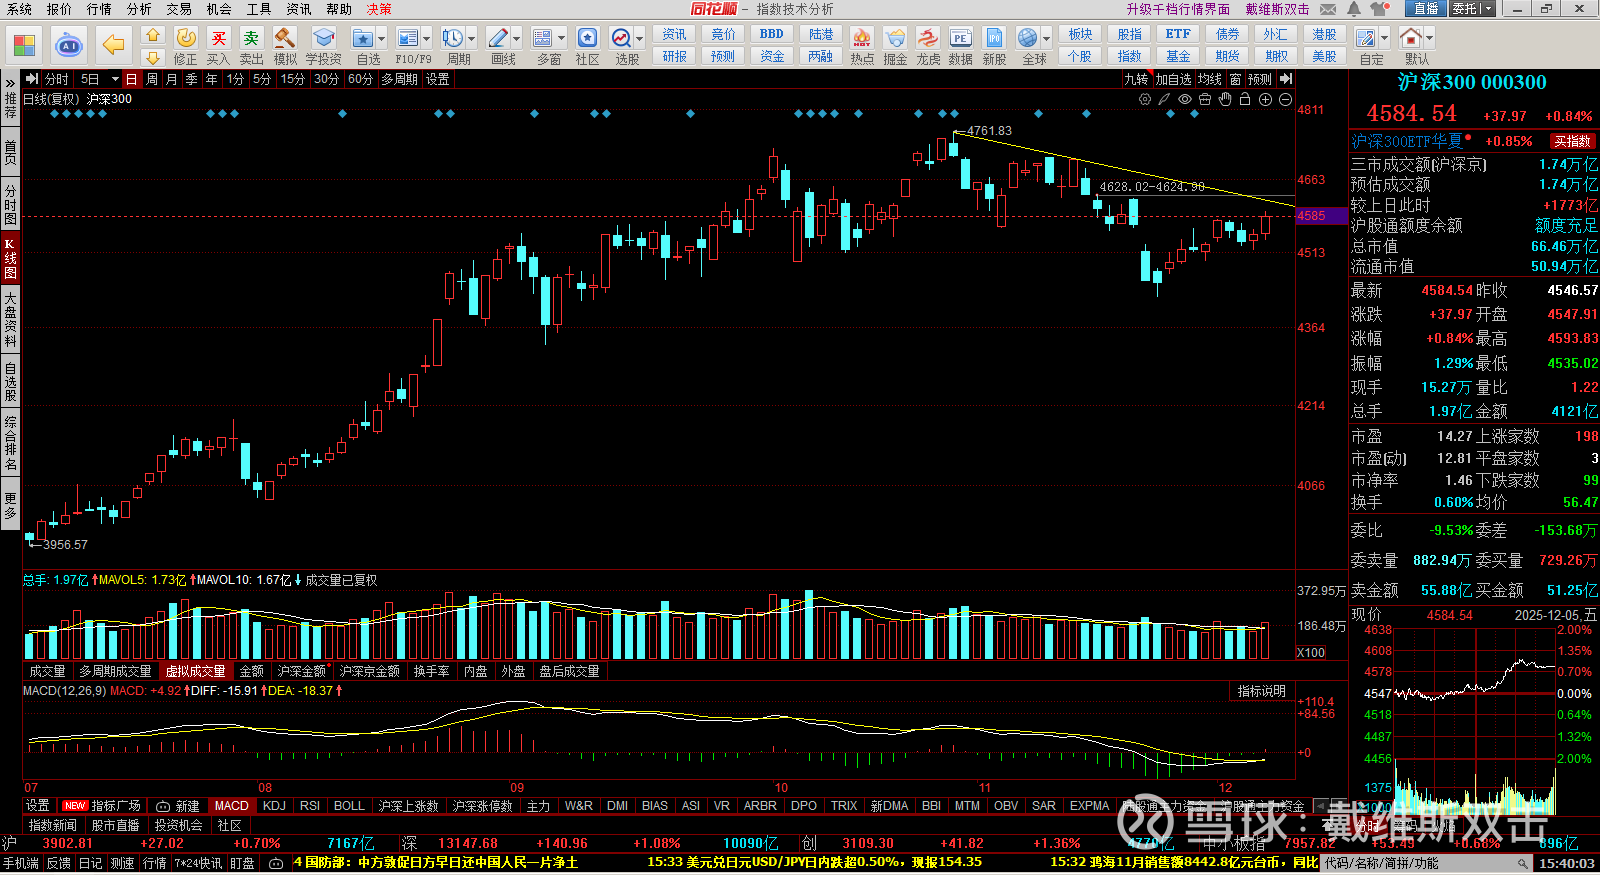
Task: Open the 5日 dropdown arrow
Action: [x=115, y=79]
